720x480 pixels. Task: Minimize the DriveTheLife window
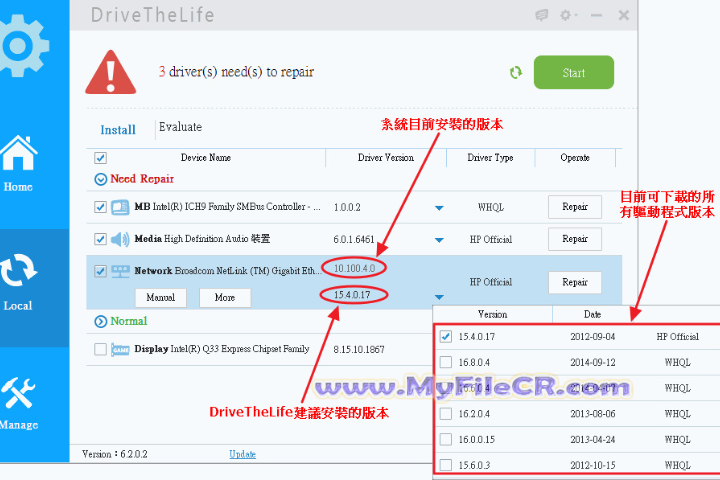596,15
